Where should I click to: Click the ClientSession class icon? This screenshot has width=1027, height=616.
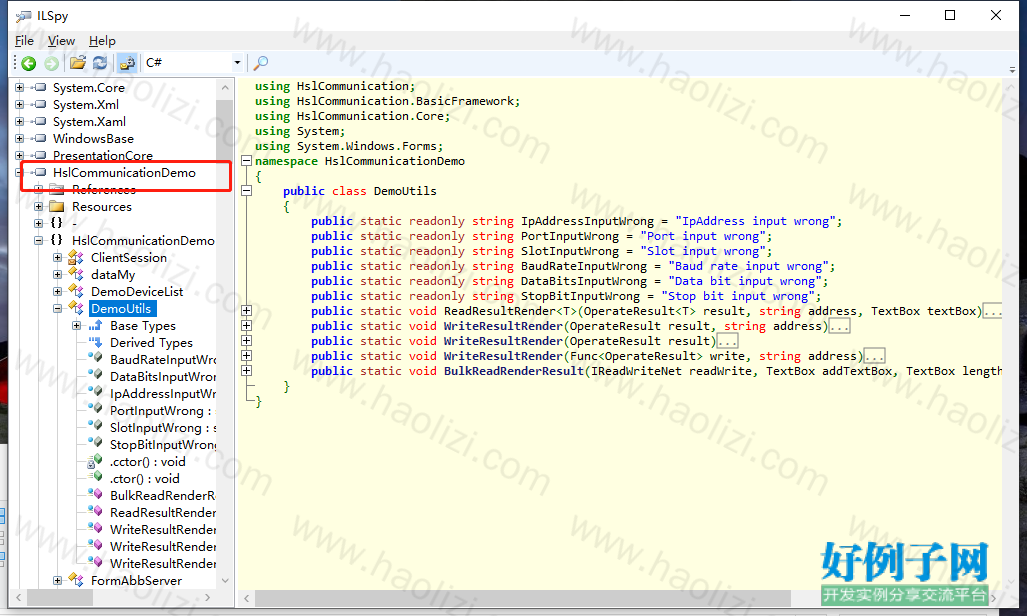point(76,258)
